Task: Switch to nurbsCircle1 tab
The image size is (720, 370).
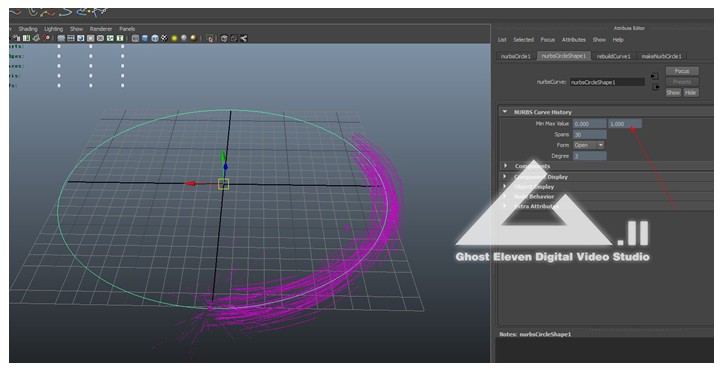Action: point(516,56)
